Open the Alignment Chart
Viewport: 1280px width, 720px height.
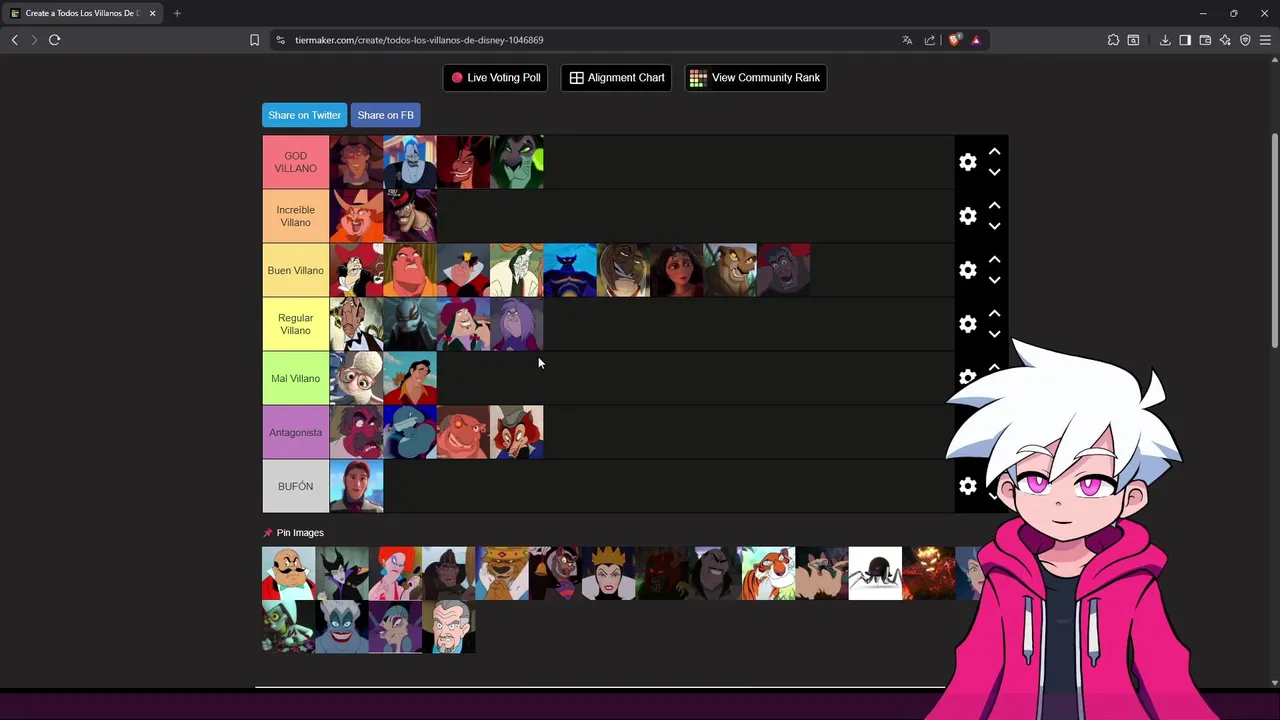coord(617,78)
